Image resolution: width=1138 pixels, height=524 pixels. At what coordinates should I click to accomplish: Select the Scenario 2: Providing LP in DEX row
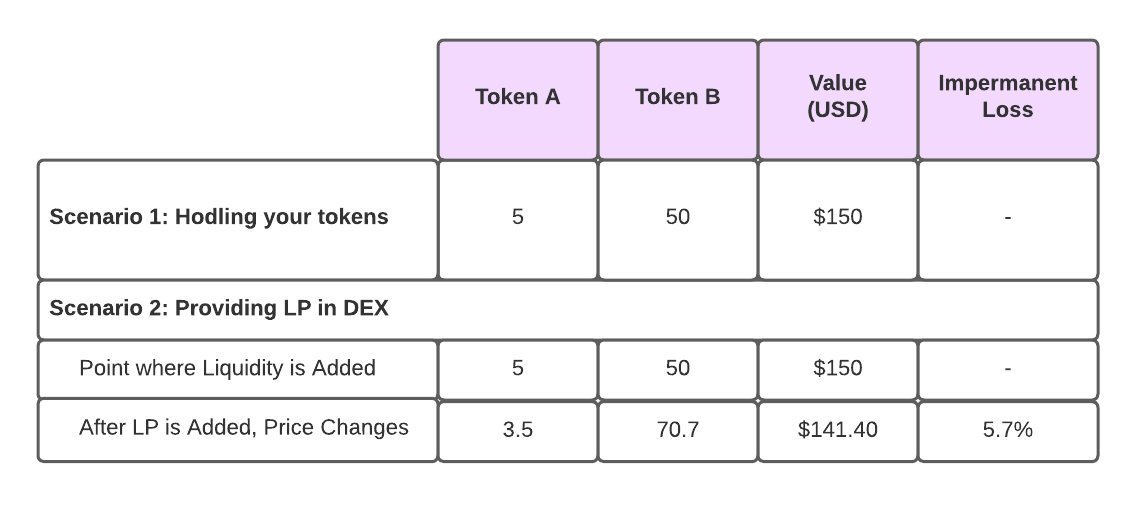568,310
